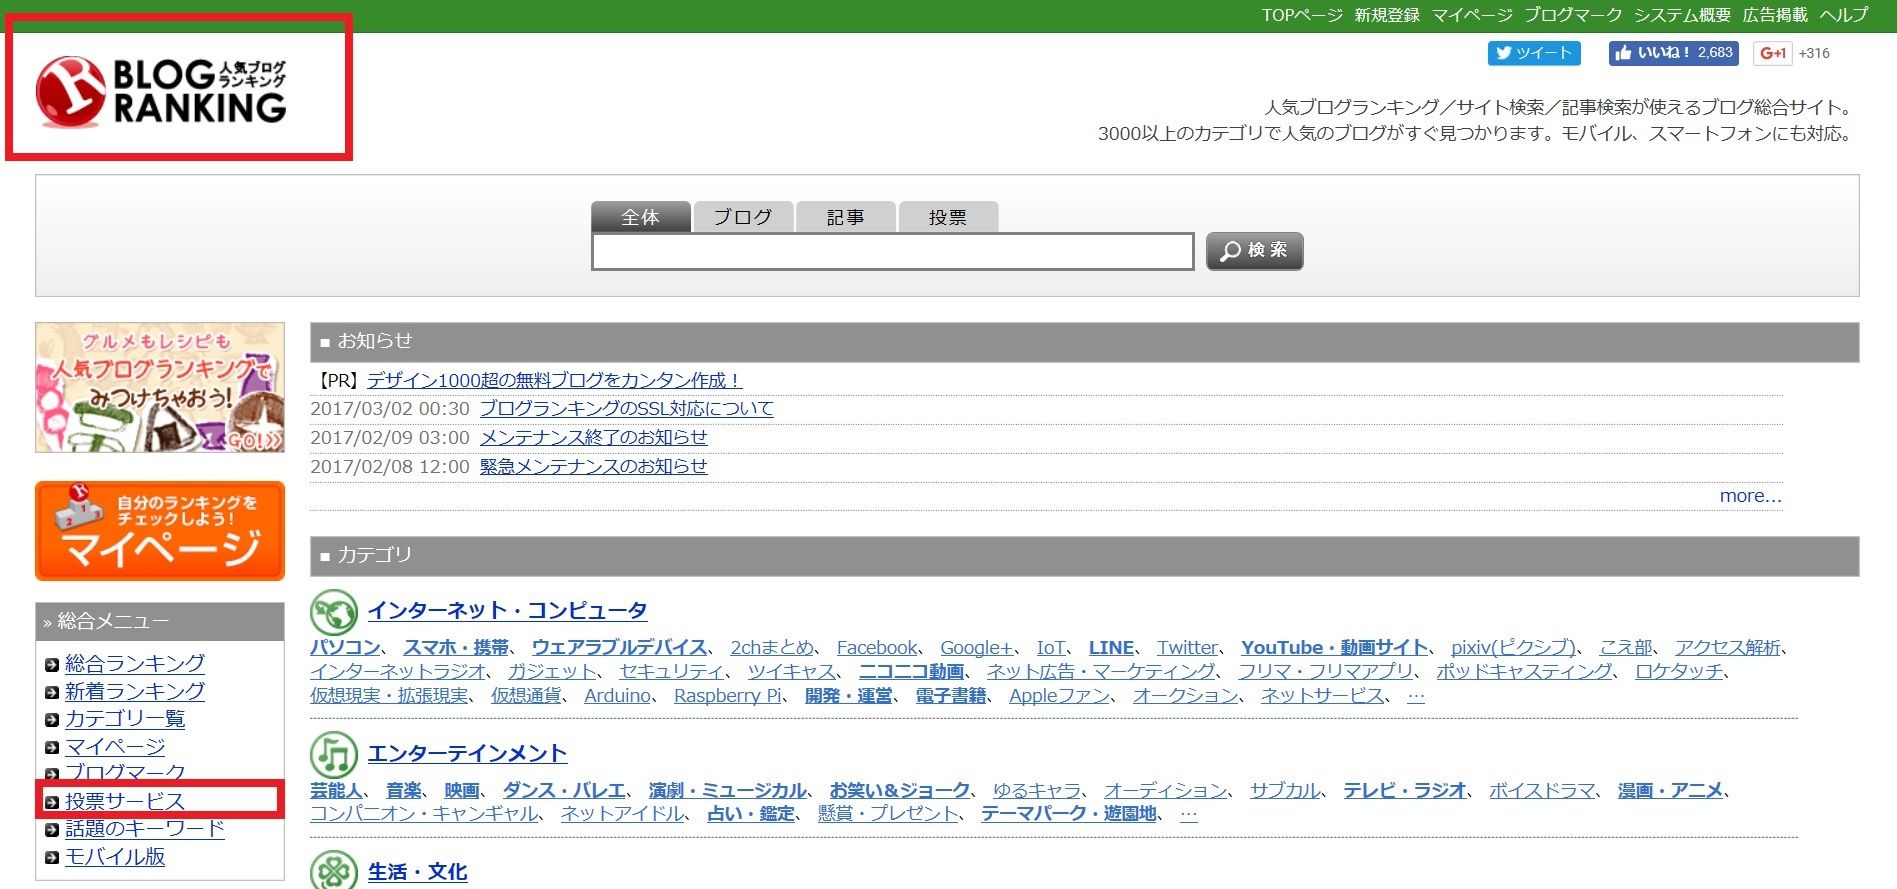
Task: Open the Twitter subcategory link
Action: (1188, 648)
